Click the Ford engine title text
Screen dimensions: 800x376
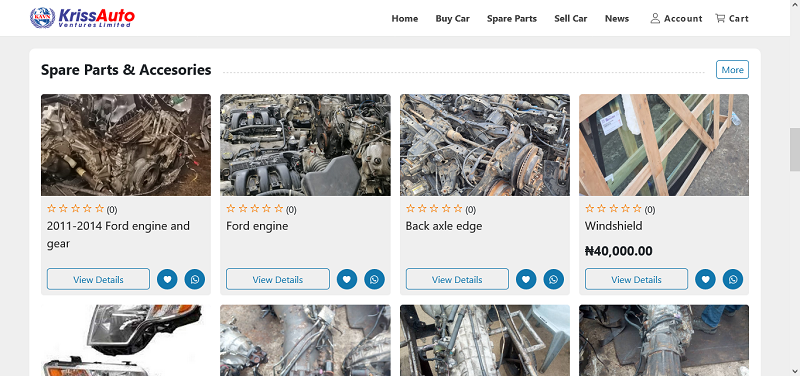pos(257,226)
